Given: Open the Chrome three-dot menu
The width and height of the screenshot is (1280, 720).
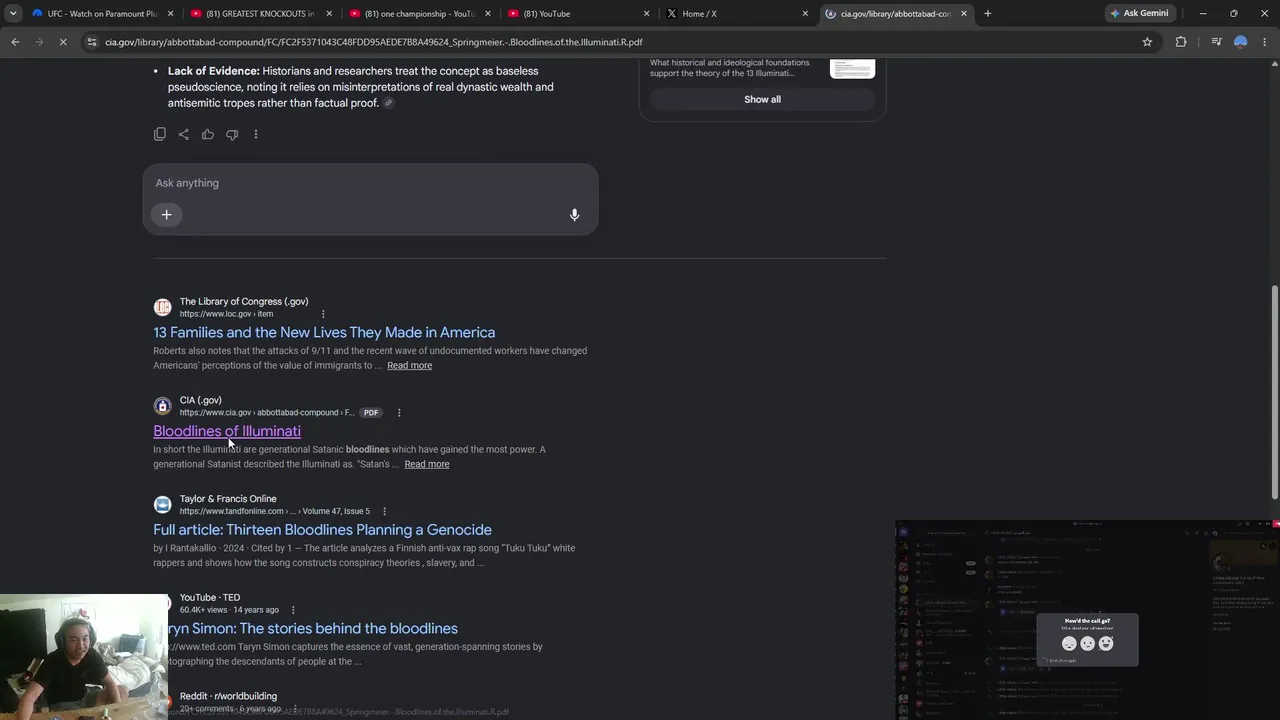Looking at the screenshot, I should (x=1265, y=42).
